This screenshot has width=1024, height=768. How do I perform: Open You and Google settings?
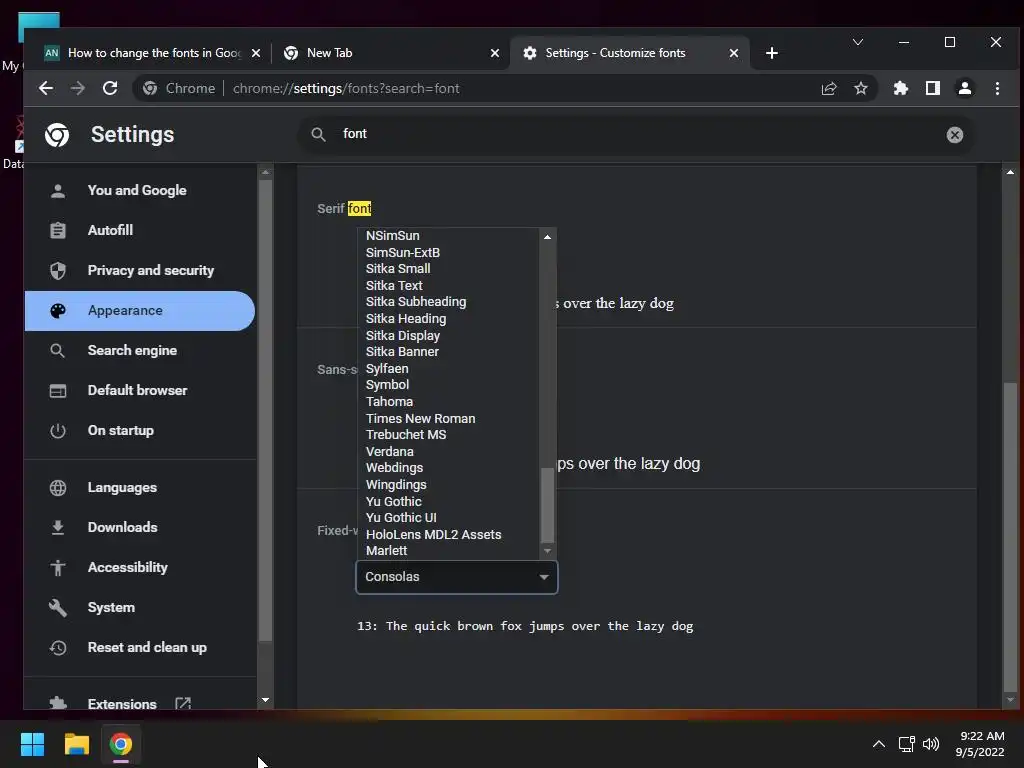pos(140,190)
